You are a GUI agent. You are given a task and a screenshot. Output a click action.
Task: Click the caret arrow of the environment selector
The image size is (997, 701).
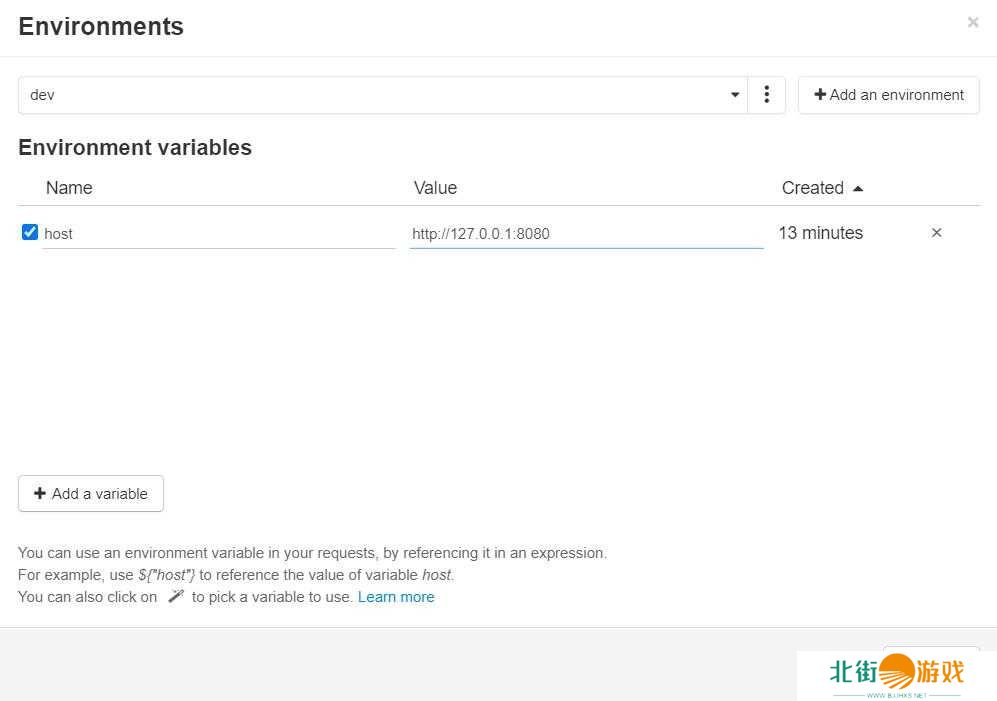point(735,95)
